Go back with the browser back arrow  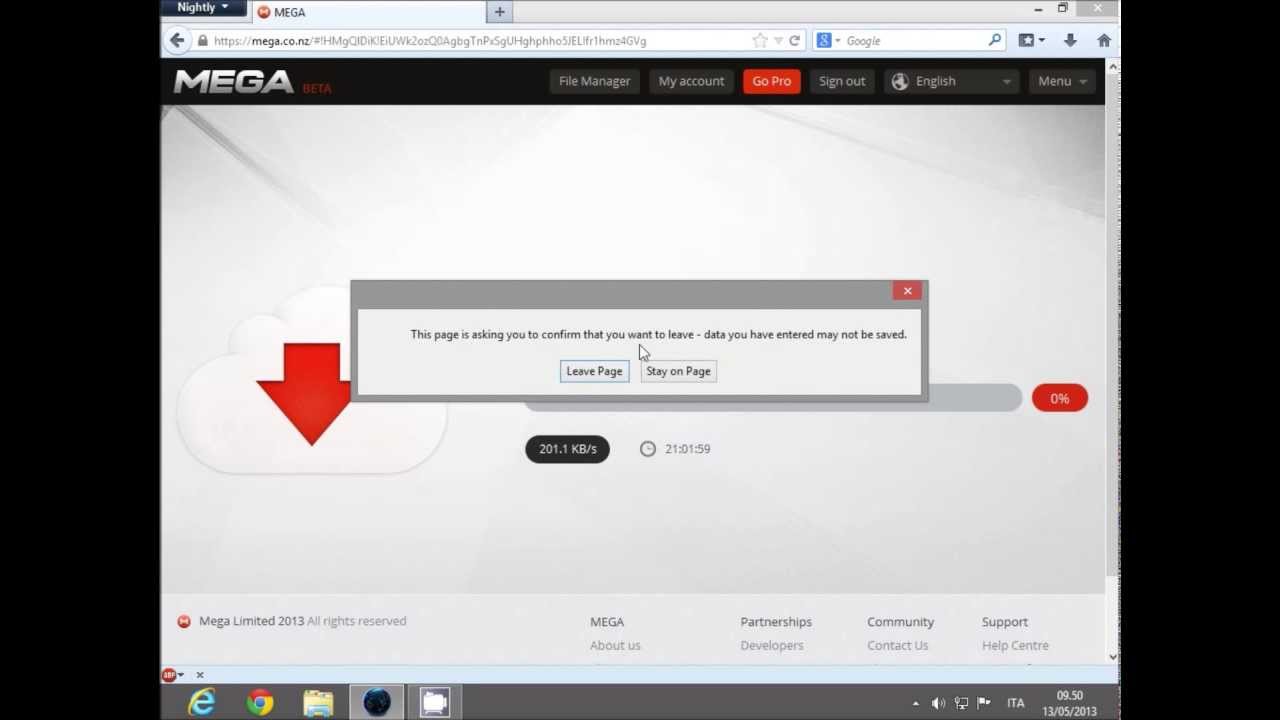coord(177,41)
